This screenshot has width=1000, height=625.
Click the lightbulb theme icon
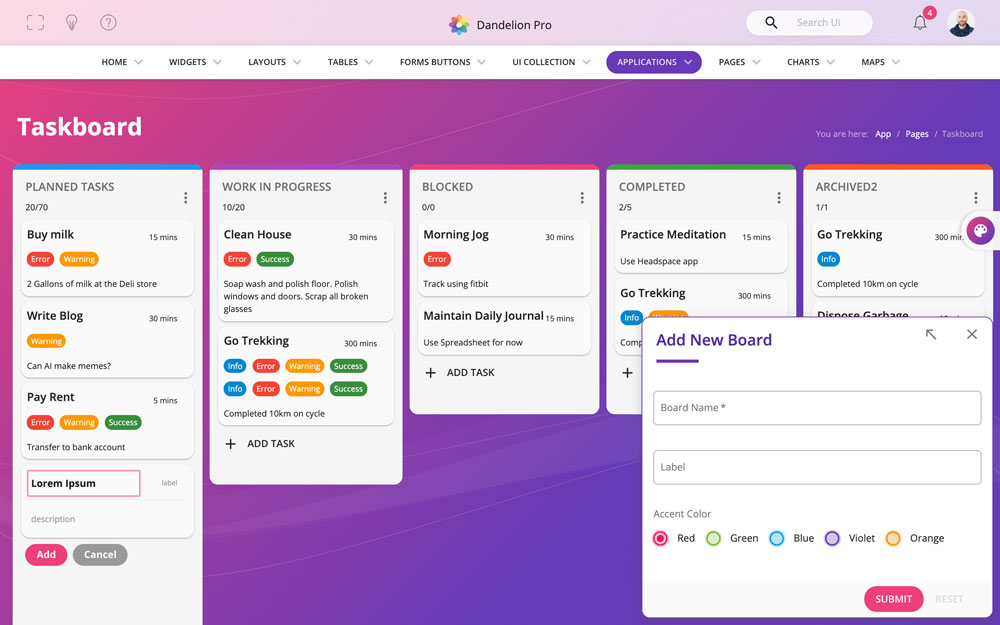click(x=72, y=22)
